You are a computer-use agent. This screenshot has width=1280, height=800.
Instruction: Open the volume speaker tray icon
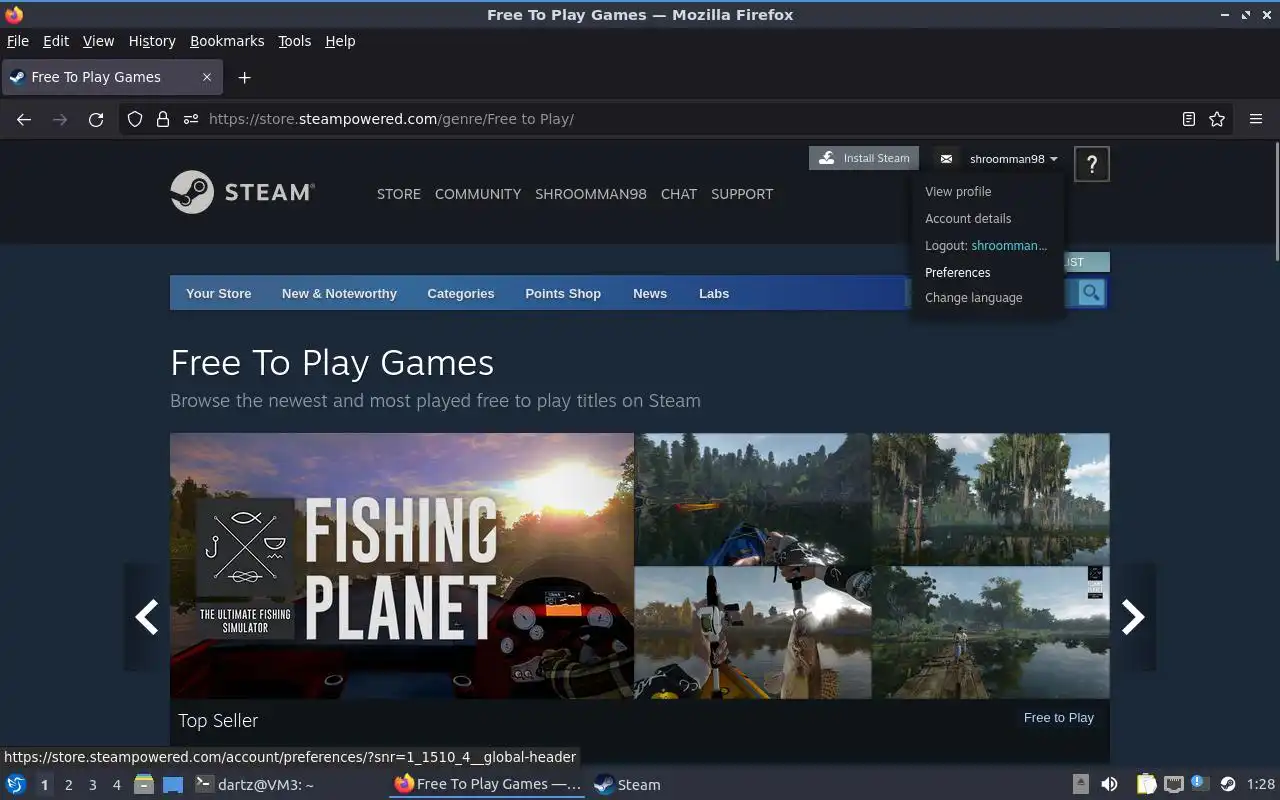(x=1109, y=784)
